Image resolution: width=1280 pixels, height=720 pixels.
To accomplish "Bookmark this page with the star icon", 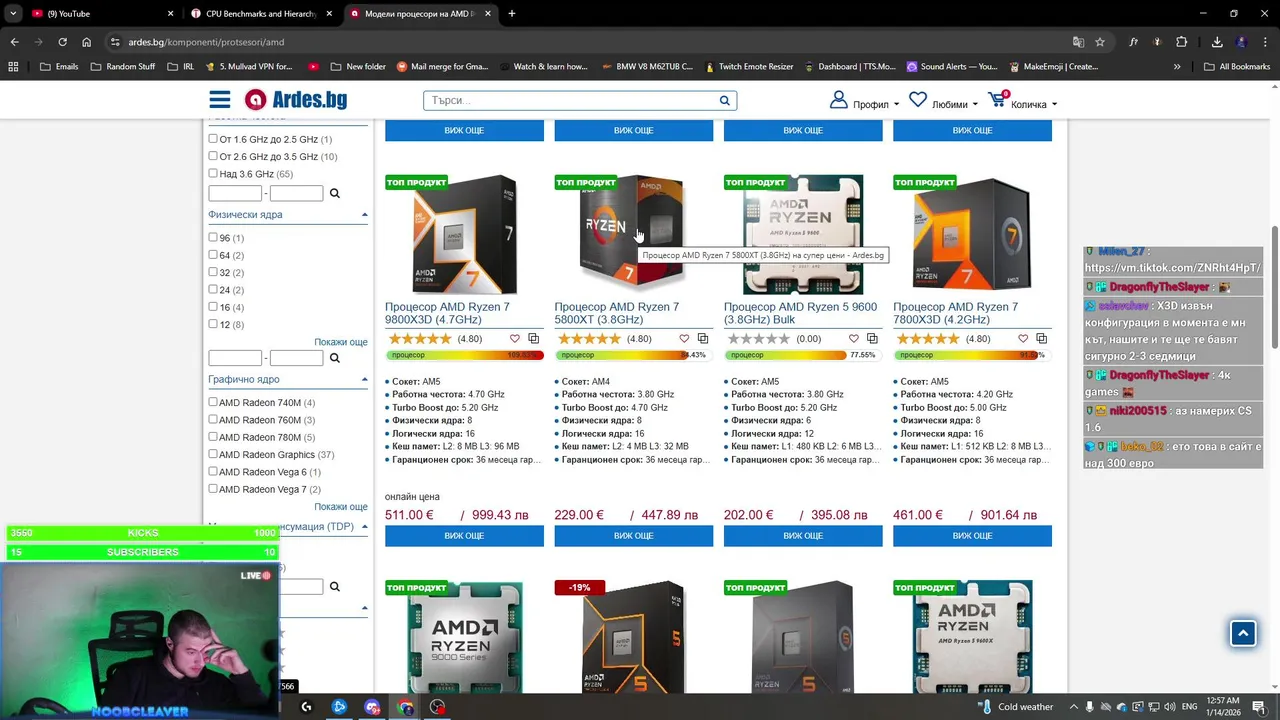I will 1100,42.
